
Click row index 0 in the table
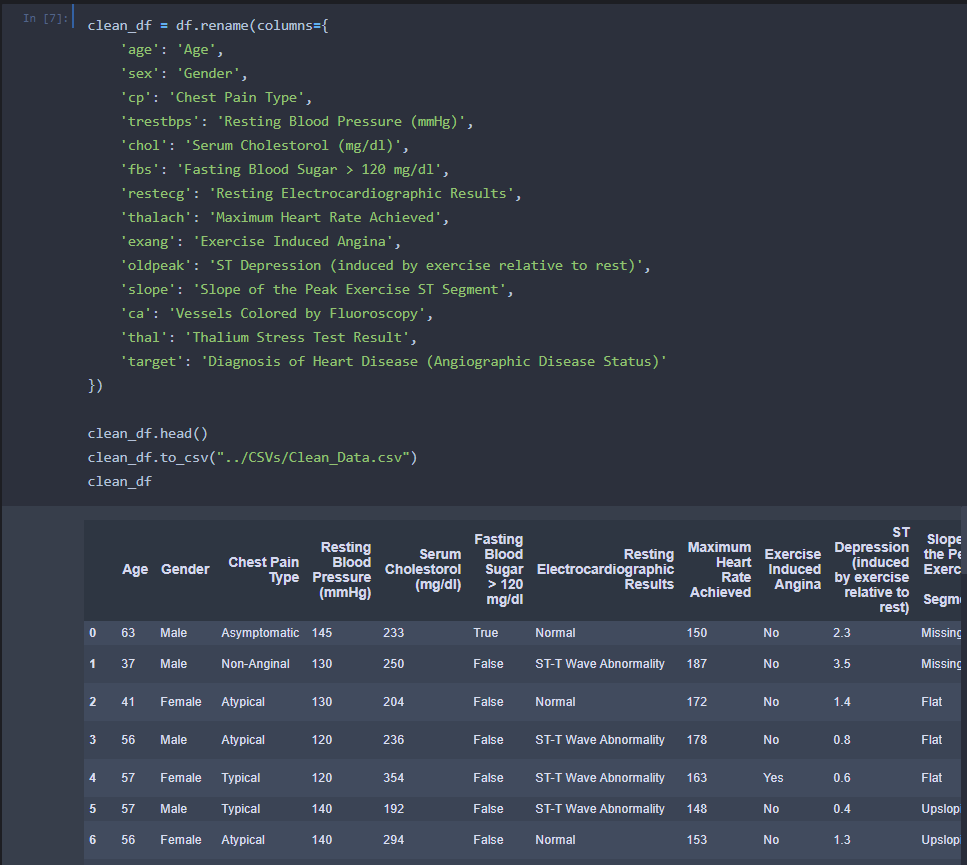[93, 633]
